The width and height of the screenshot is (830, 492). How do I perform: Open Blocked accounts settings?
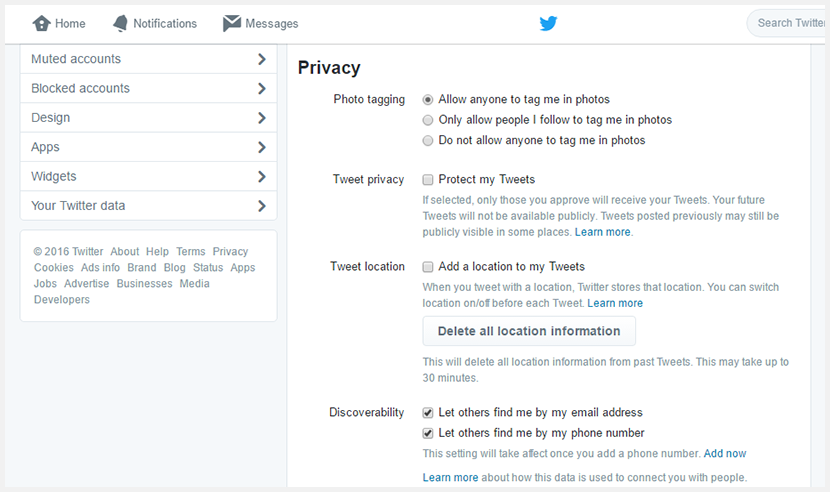click(x=148, y=88)
